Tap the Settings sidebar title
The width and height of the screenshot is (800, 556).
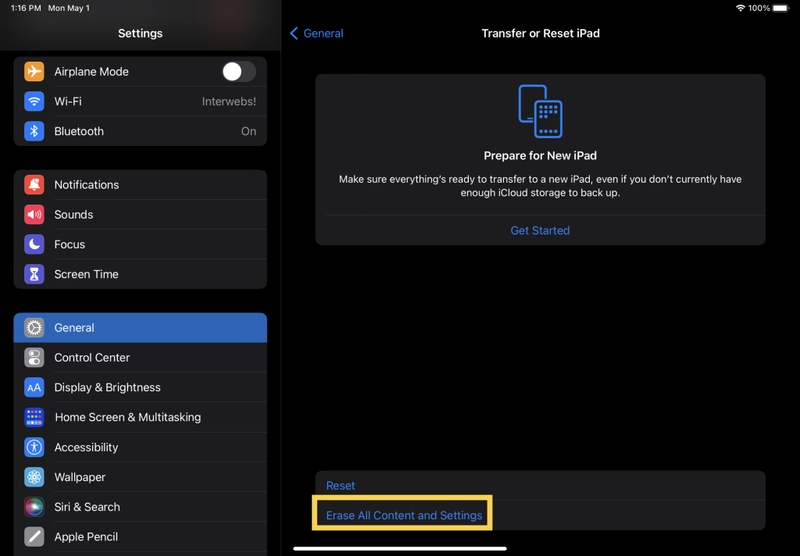(x=140, y=33)
